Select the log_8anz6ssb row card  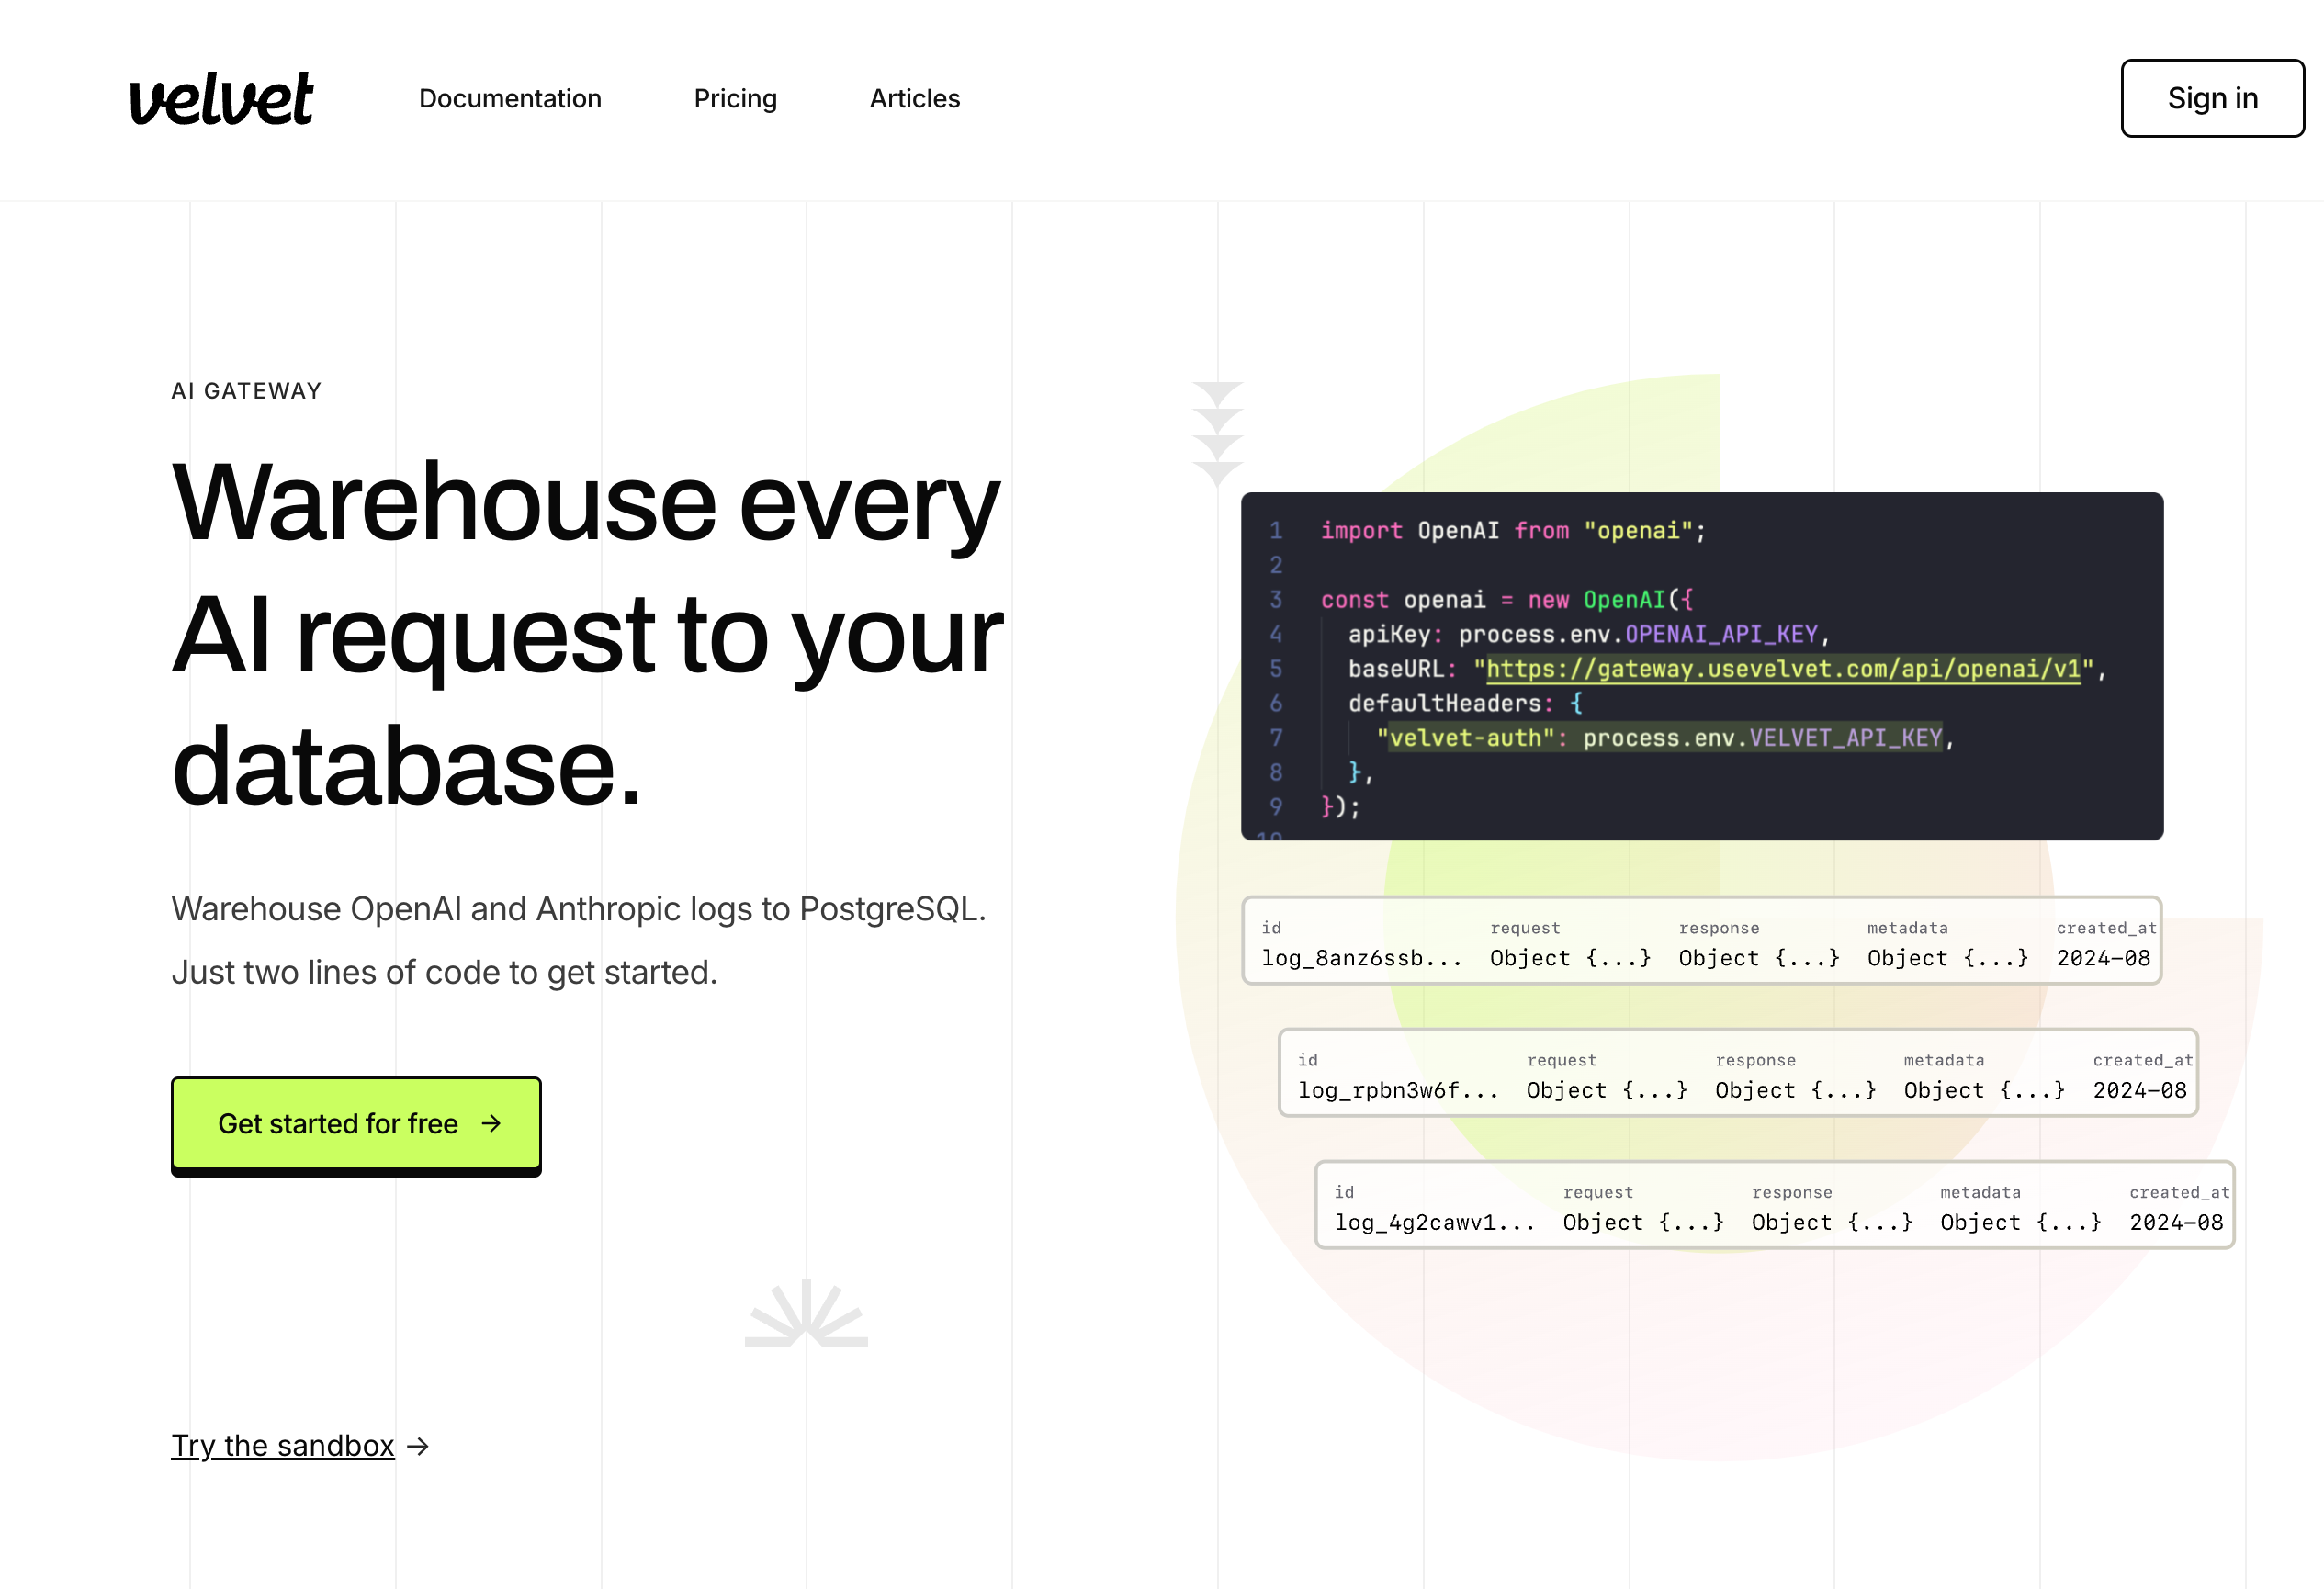1700,941
